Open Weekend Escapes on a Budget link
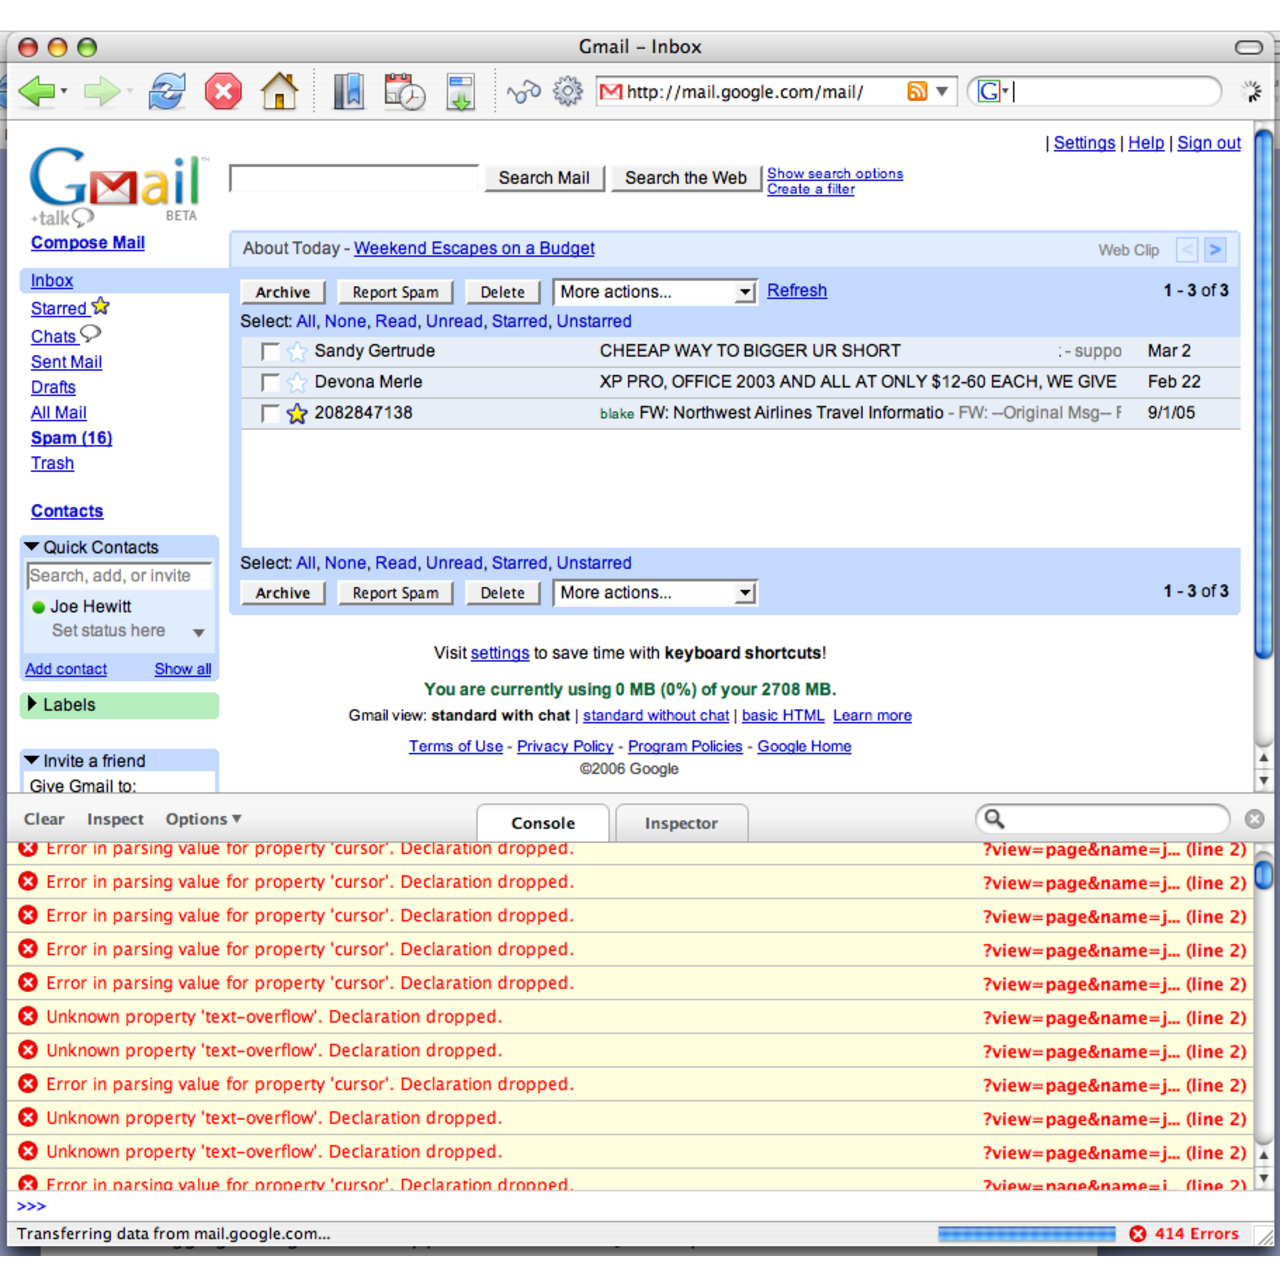The image size is (1280, 1280). coord(474,249)
